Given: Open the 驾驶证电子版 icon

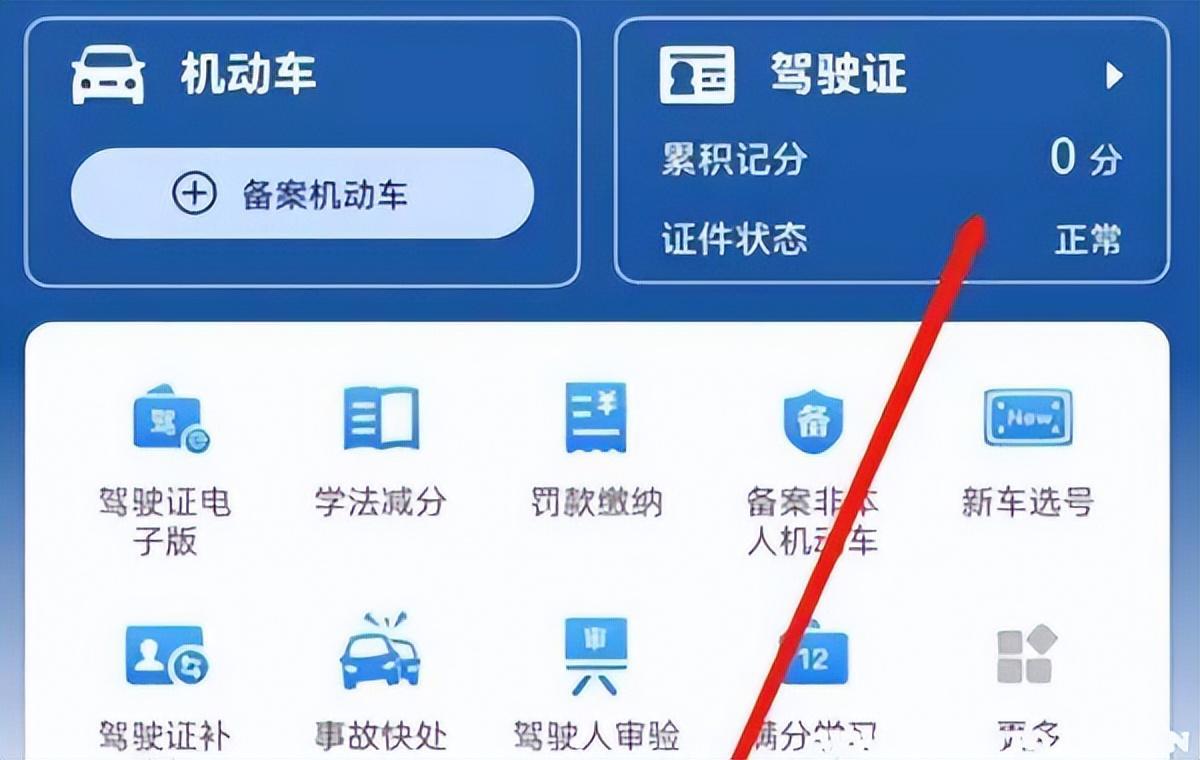Looking at the screenshot, I should 169,418.
